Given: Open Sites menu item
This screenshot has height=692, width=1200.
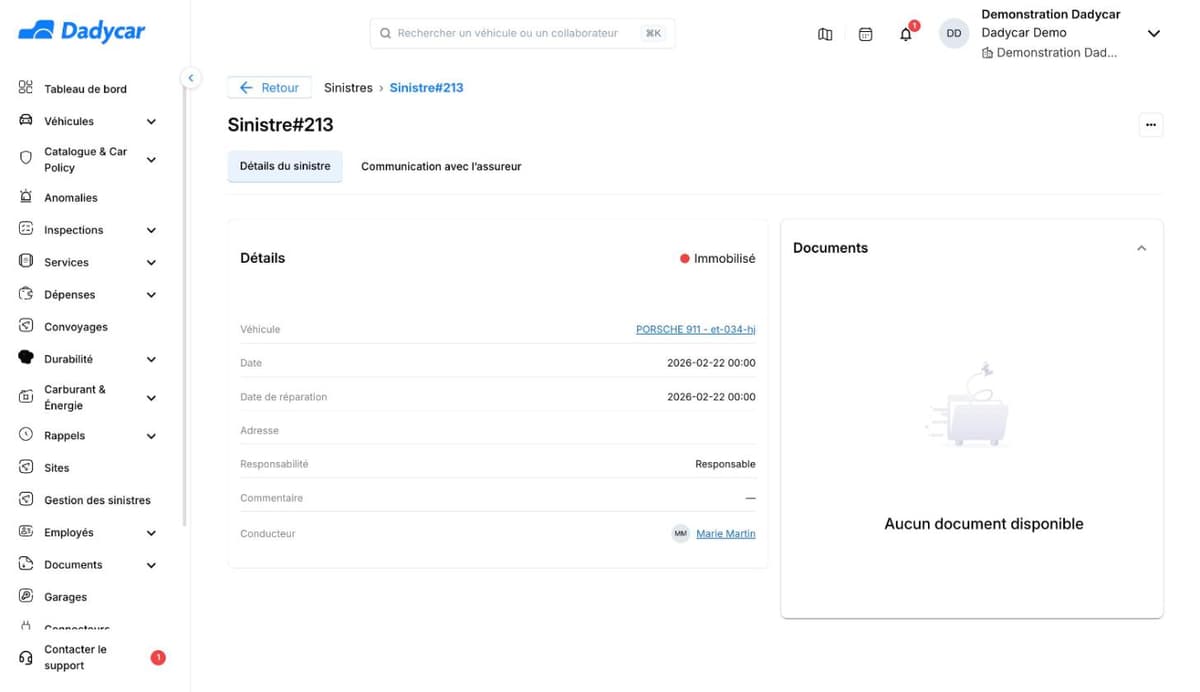Looking at the screenshot, I should coord(57,468).
